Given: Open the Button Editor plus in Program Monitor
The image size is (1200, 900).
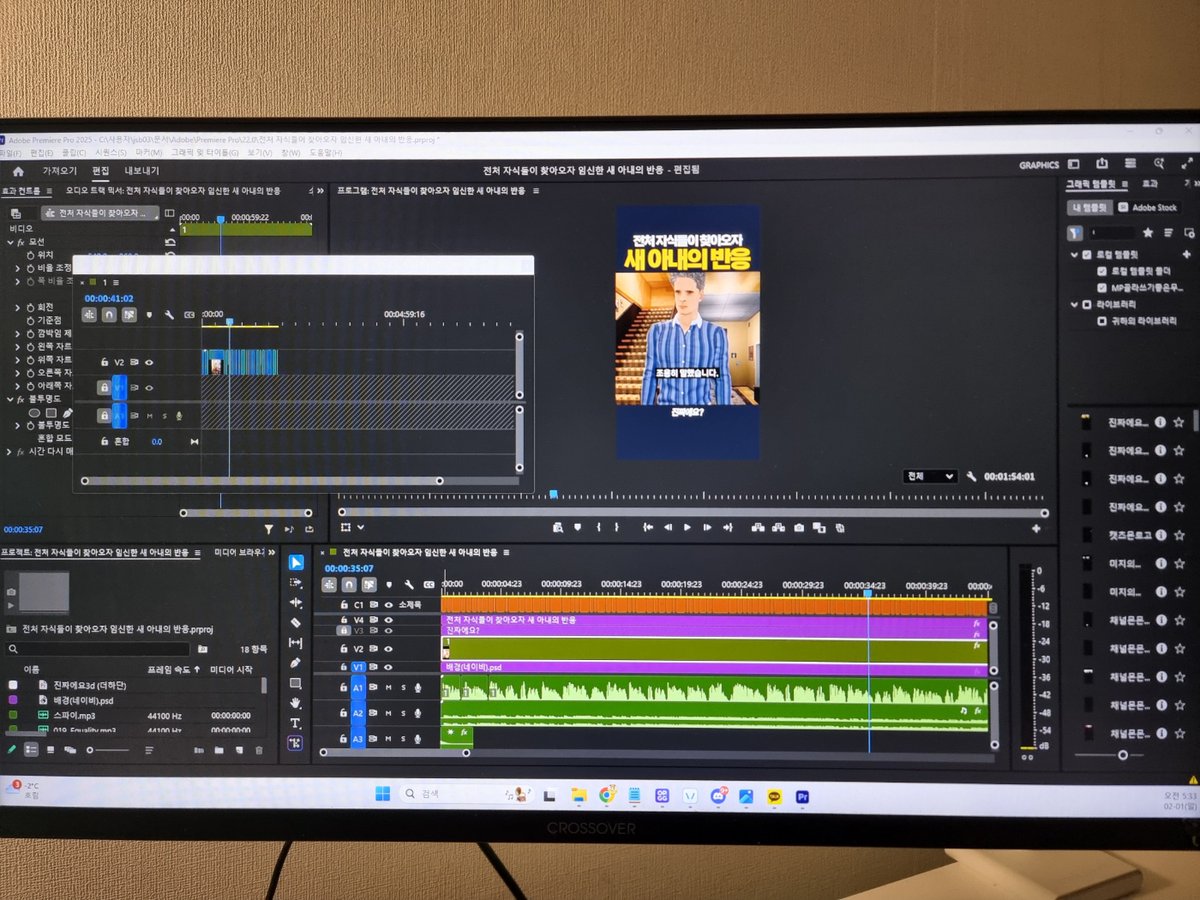Looking at the screenshot, I should (x=1036, y=528).
